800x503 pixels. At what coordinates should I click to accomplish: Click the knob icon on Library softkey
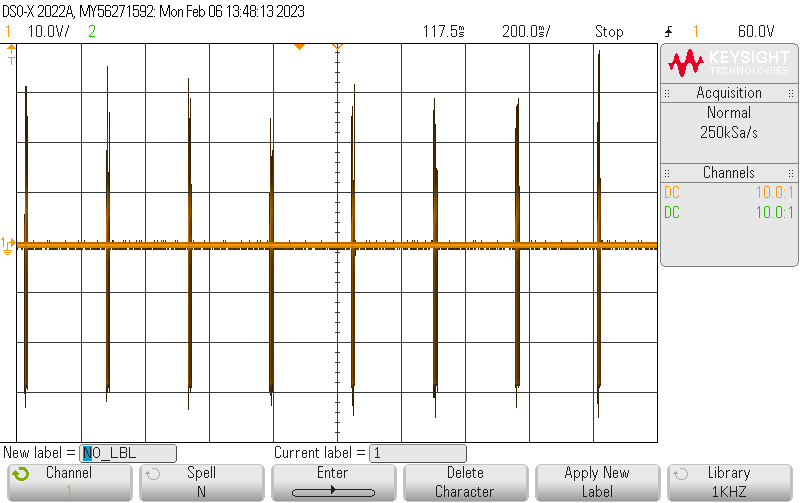680,474
